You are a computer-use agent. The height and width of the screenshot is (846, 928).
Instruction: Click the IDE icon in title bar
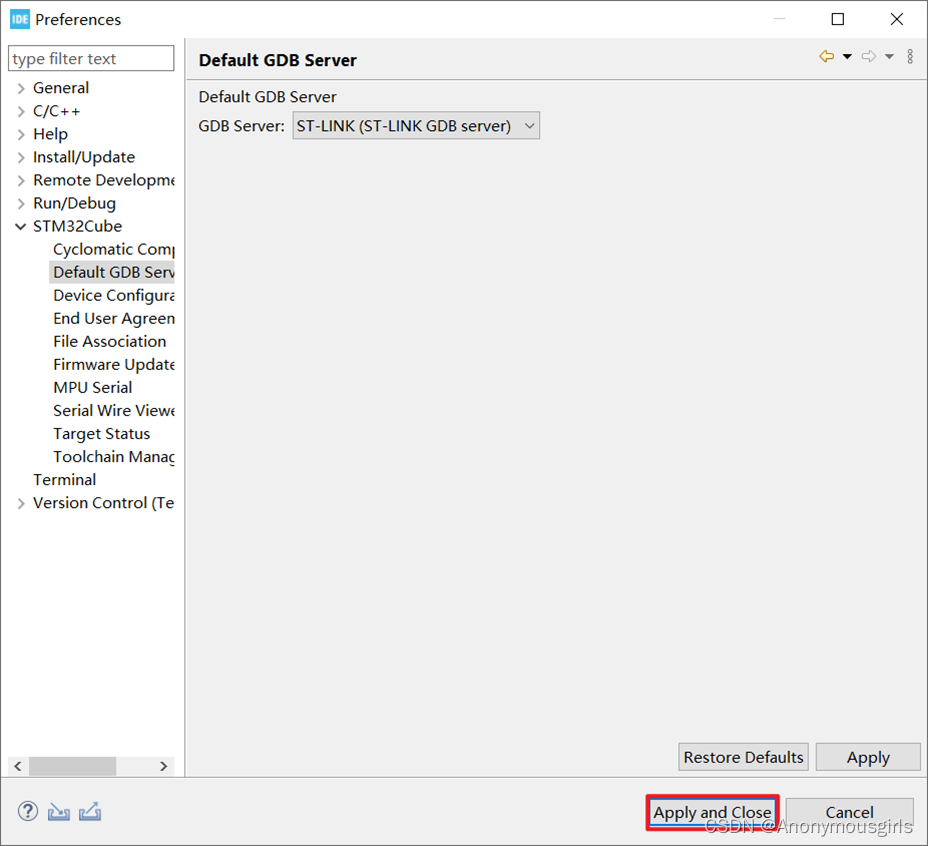[20, 19]
